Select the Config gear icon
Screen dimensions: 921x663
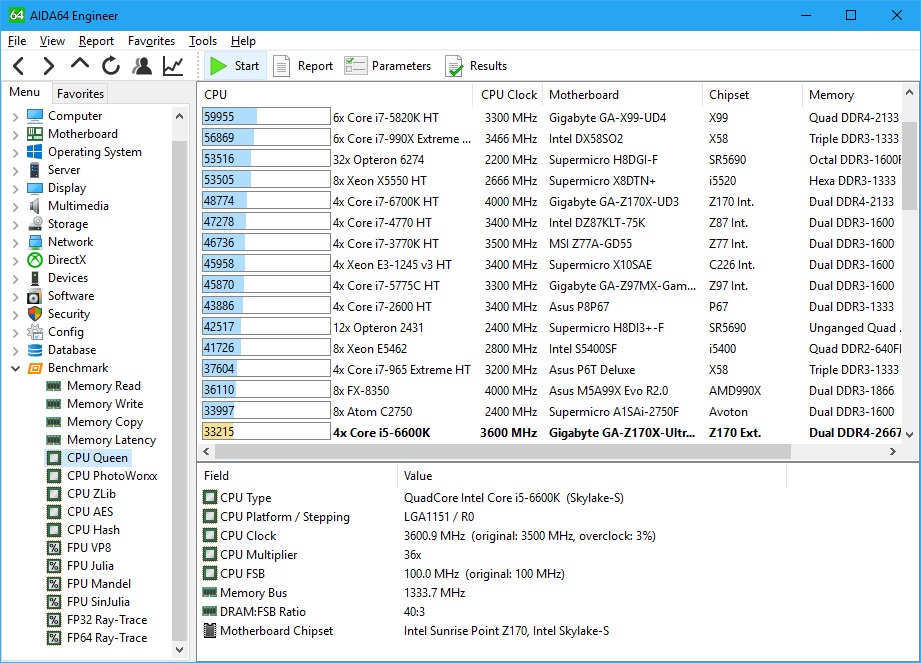pyautogui.click(x=35, y=332)
